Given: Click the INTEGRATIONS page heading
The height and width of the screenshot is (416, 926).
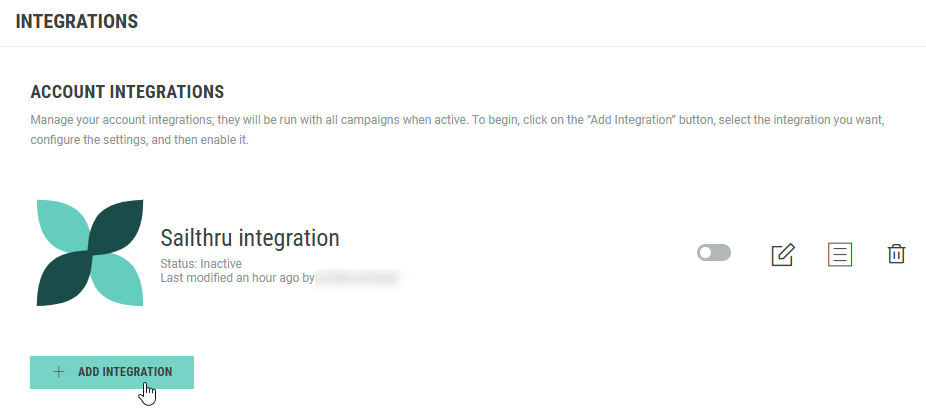Looking at the screenshot, I should pyautogui.click(x=77, y=21).
